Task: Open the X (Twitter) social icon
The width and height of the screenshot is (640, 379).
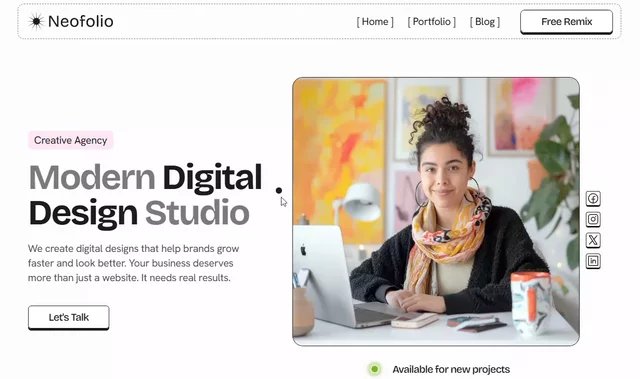Action: 593,240
